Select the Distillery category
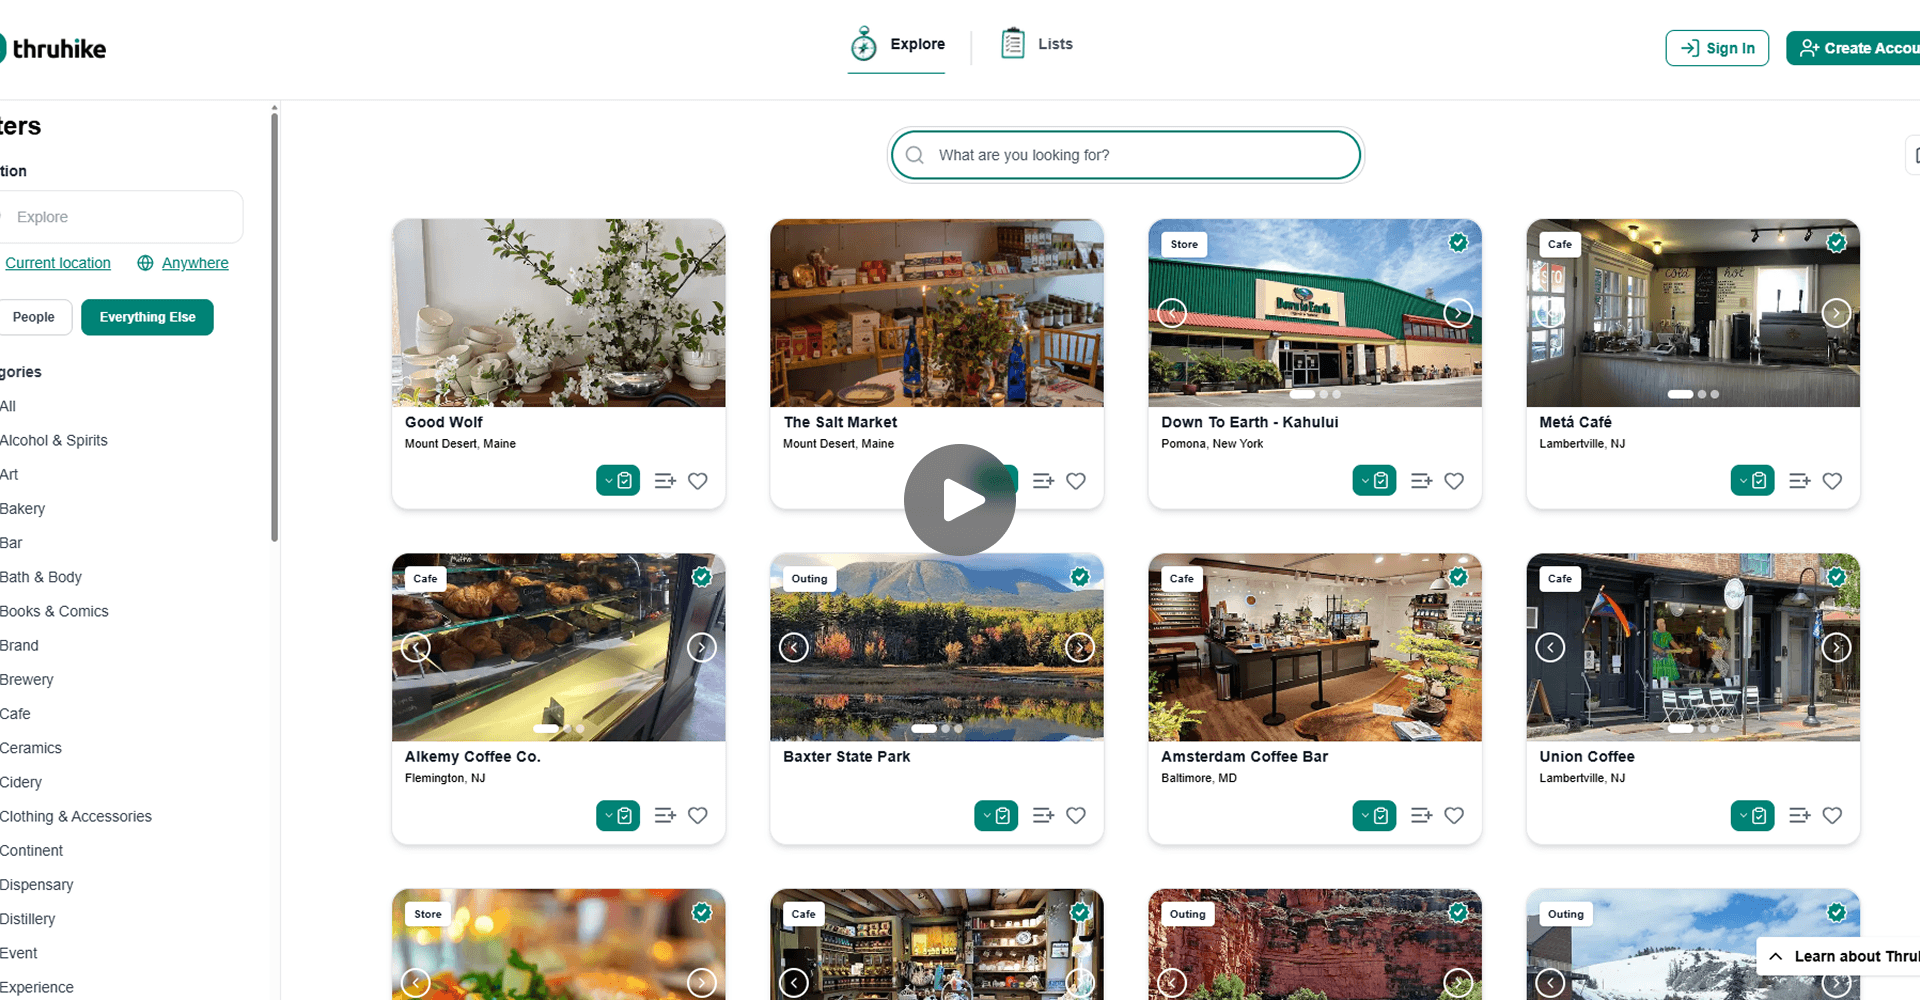The image size is (1920, 1000). [28, 919]
